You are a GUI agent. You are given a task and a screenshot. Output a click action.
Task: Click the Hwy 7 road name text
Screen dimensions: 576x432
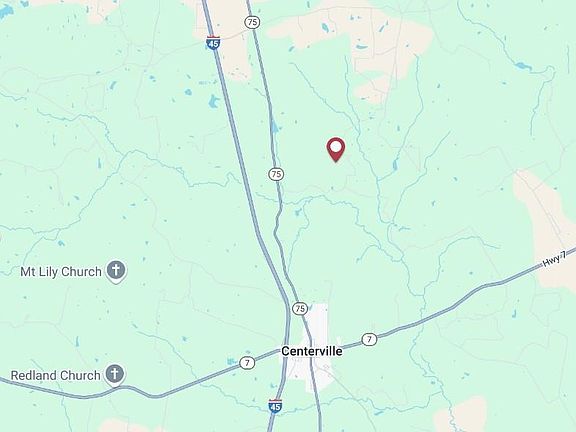pos(554,259)
